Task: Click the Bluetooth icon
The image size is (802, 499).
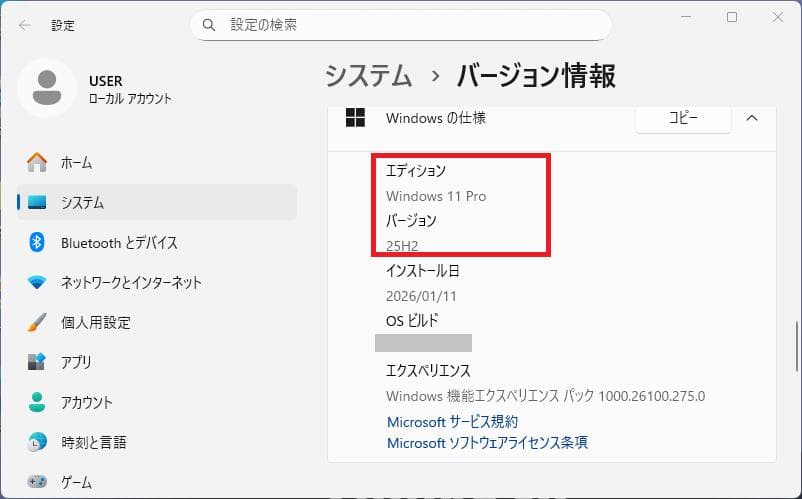Action: pyautogui.click(x=37, y=242)
